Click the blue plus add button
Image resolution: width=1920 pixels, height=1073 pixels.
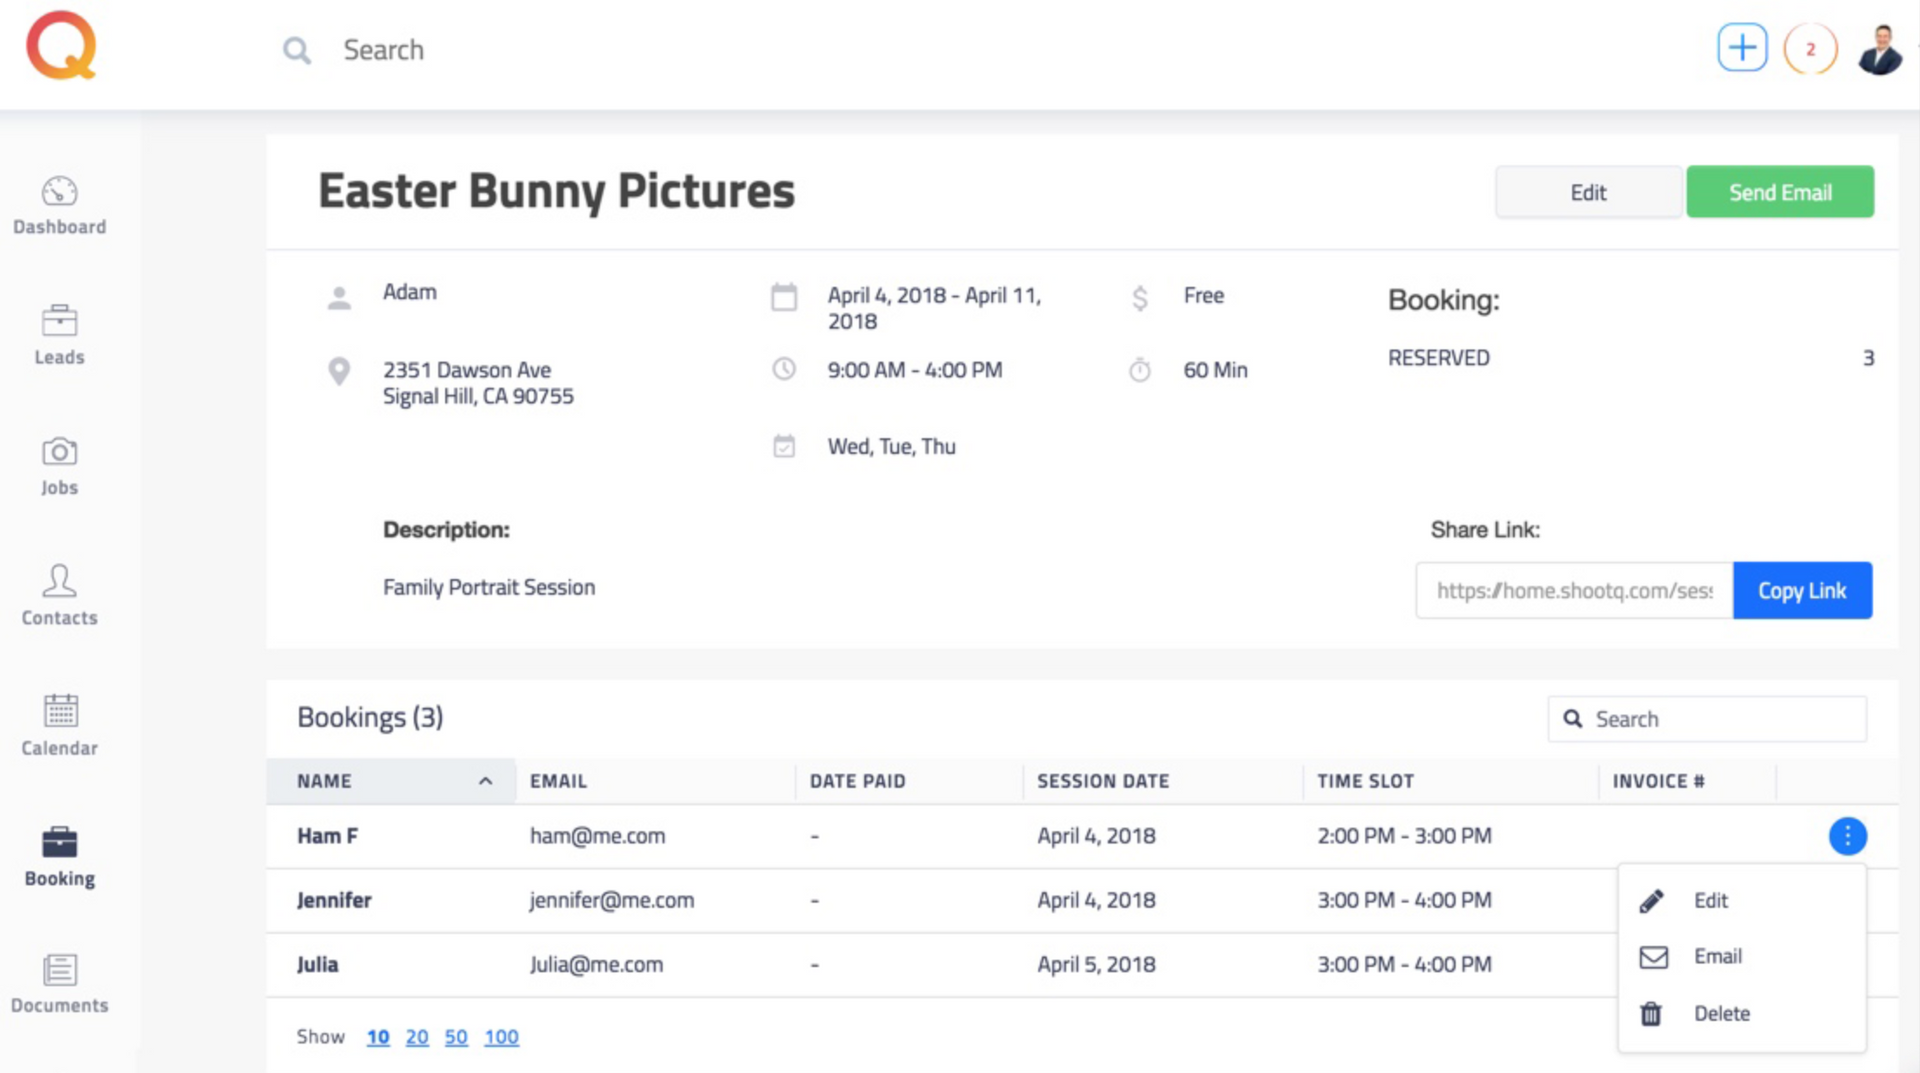[1742, 48]
